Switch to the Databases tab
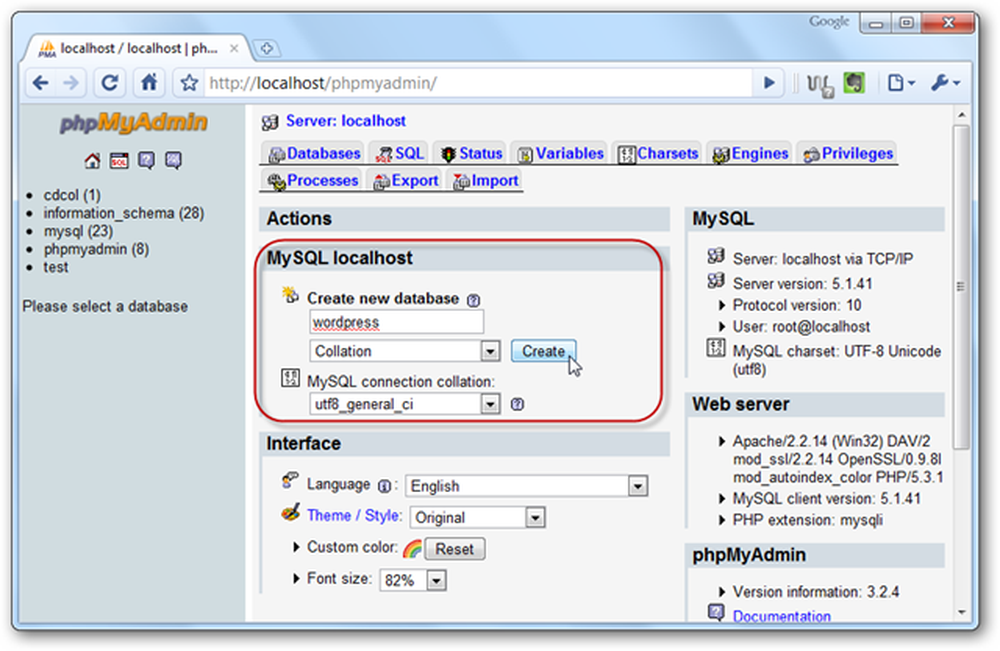1000x651 pixels. click(x=314, y=154)
